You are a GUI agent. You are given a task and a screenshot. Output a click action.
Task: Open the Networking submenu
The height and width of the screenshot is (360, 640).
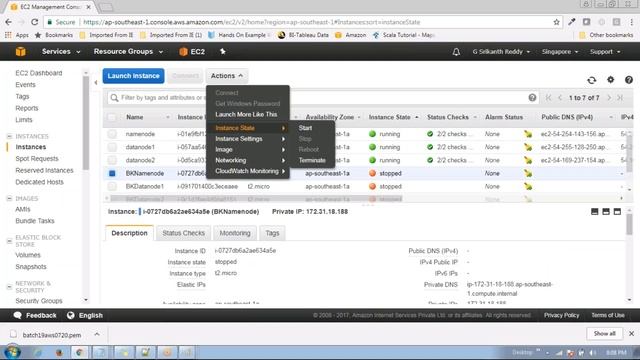pyautogui.click(x=248, y=160)
